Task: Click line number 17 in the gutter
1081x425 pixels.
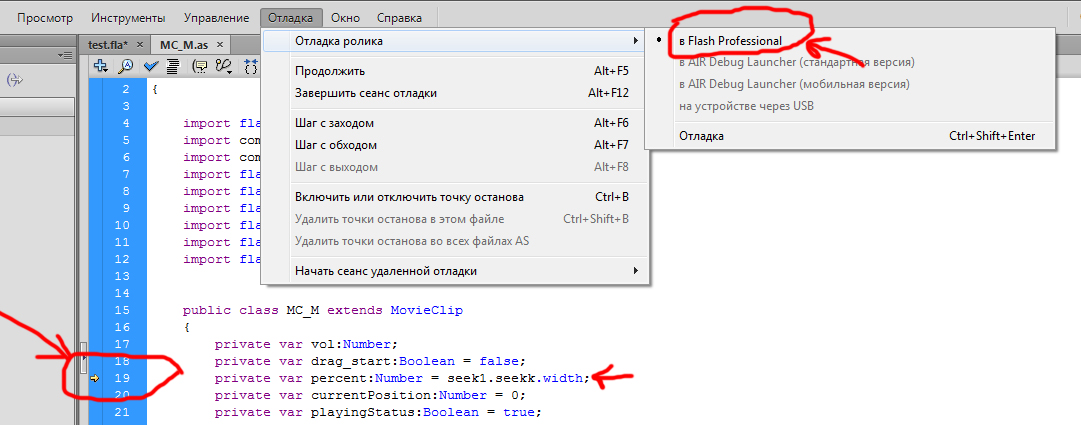Action: pos(121,344)
